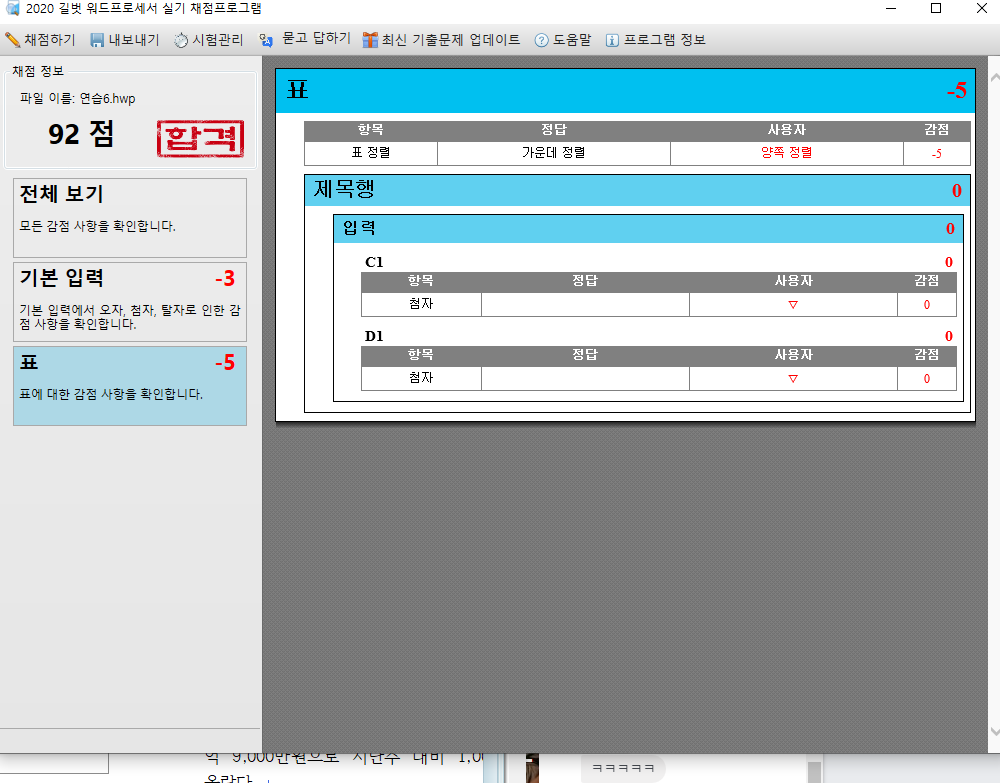The height and width of the screenshot is (783, 1000).
Task: Click the C1 cell label
Action: (x=374, y=262)
